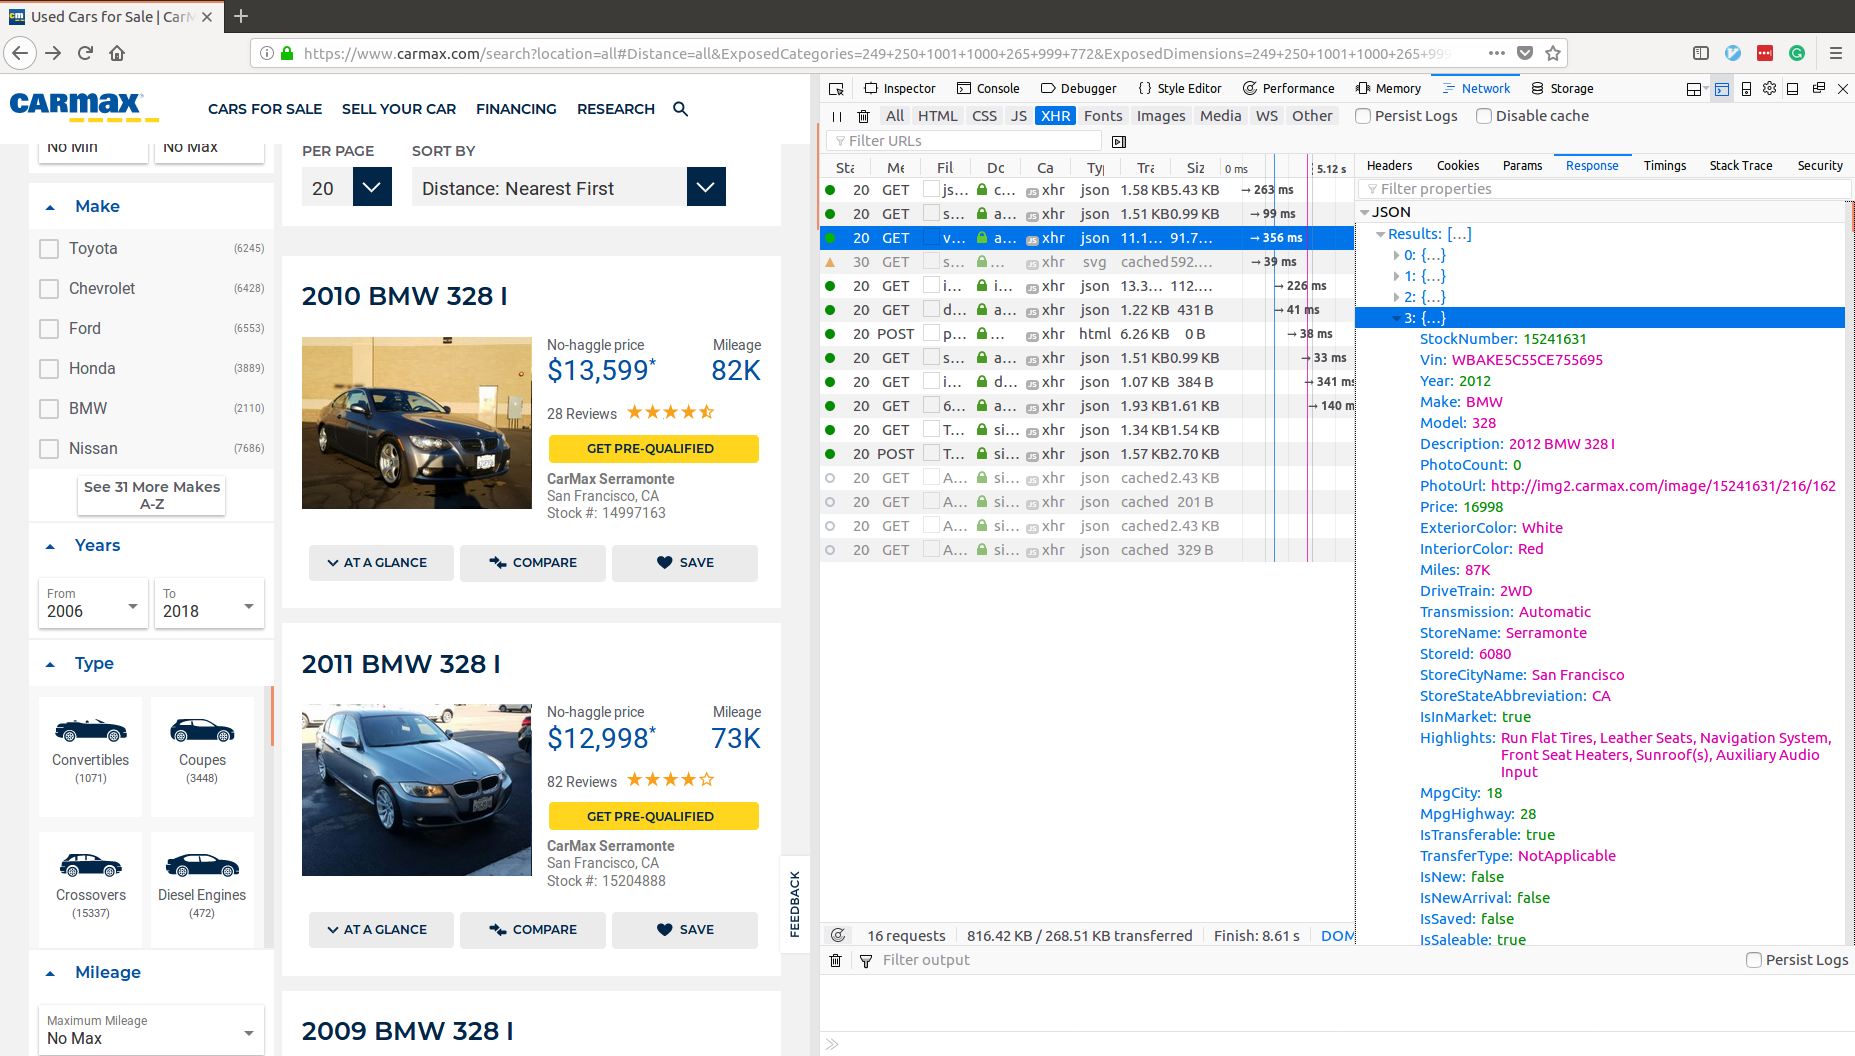
Task: Open the Headers response tab
Action: (x=1388, y=165)
